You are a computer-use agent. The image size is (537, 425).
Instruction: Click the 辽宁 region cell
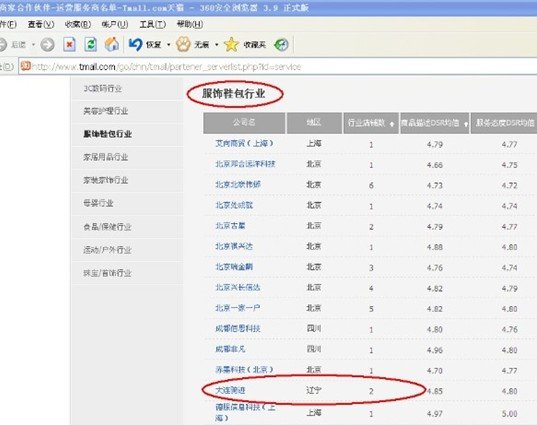pyautogui.click(x=314, y=390)
